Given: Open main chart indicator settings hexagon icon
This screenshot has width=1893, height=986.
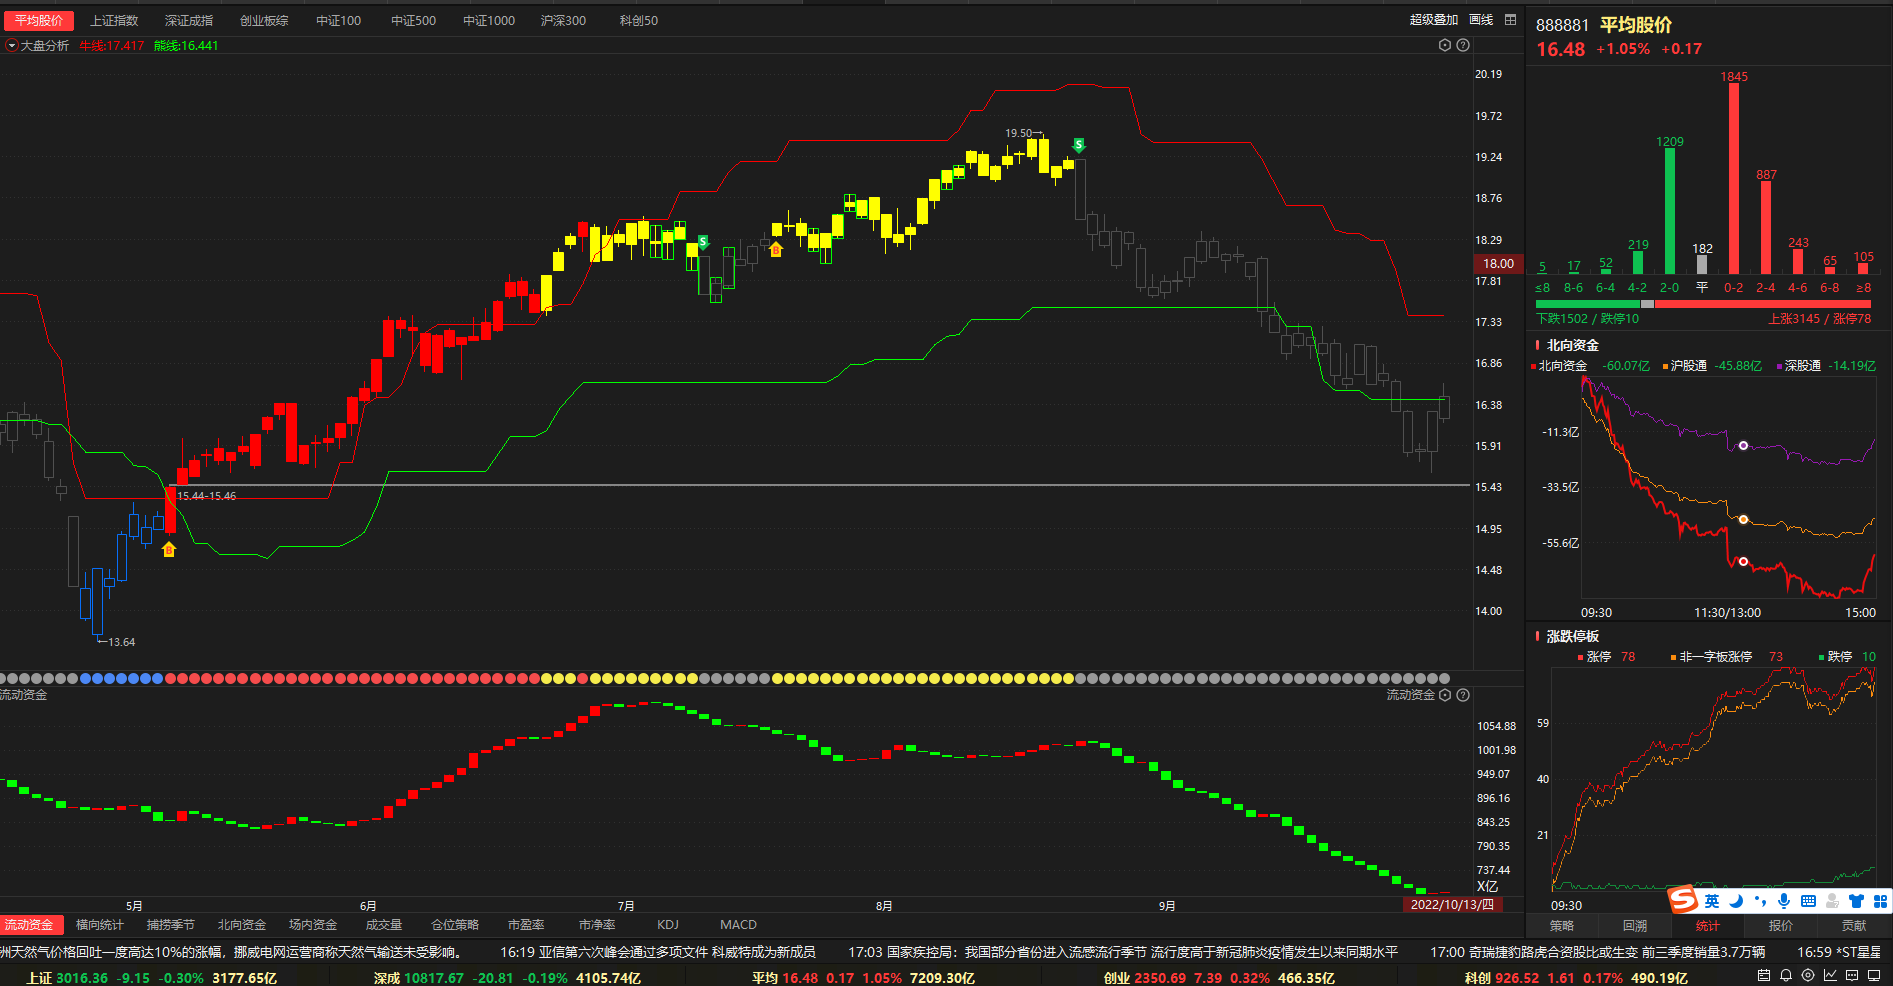Looking at the screenshot, I should [1445, 45].
